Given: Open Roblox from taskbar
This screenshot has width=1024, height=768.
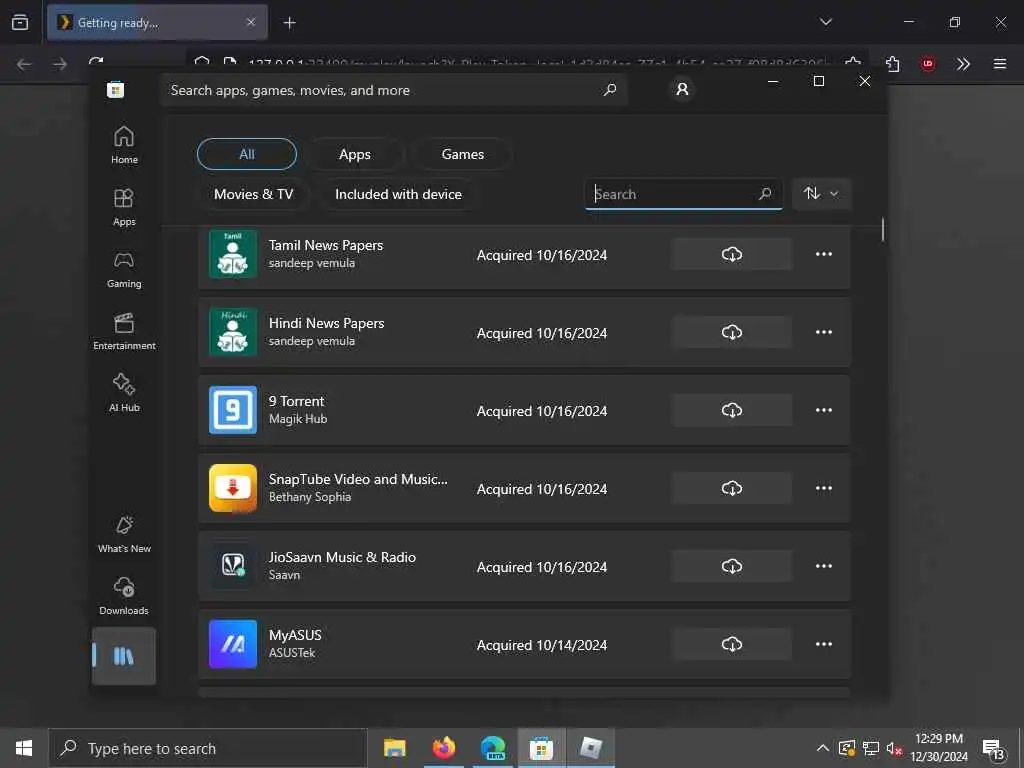Looking at the screenshot, I should click(x=590, y=748).
